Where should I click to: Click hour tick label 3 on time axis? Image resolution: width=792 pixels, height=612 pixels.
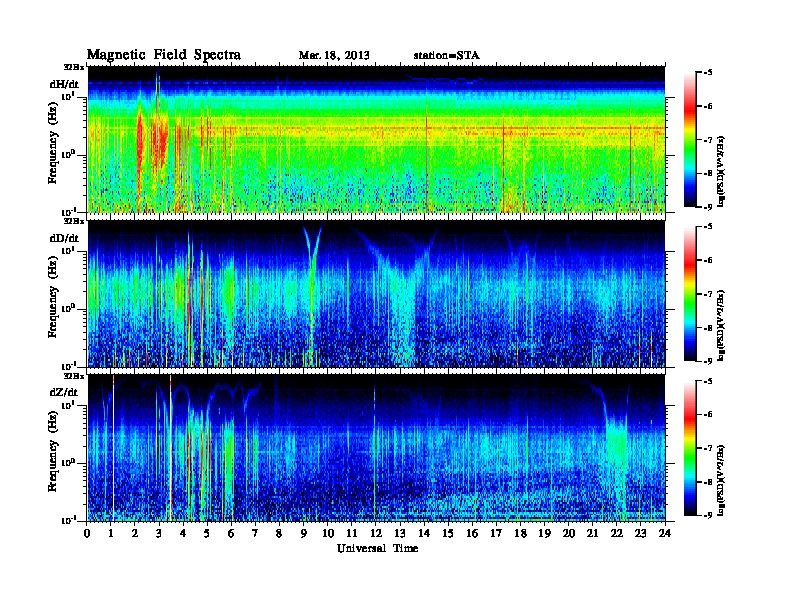159,534
